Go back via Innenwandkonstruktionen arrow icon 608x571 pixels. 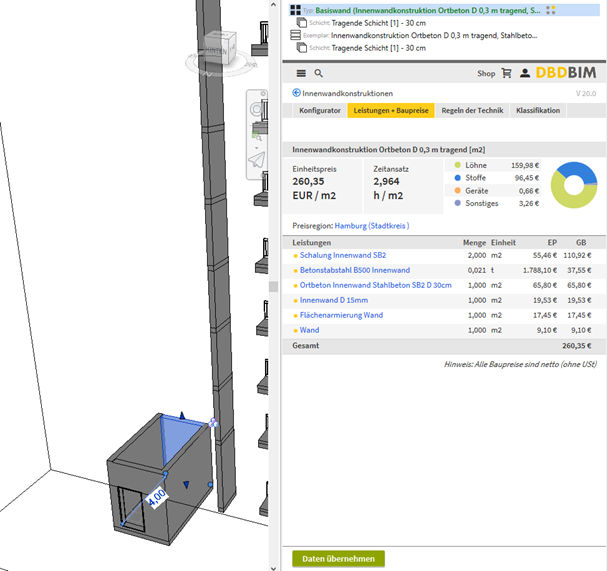coord(296,93)
